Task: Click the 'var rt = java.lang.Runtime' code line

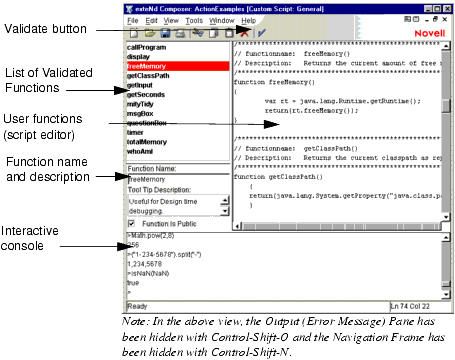Action: pyautogui.click(x=343, y=101)
